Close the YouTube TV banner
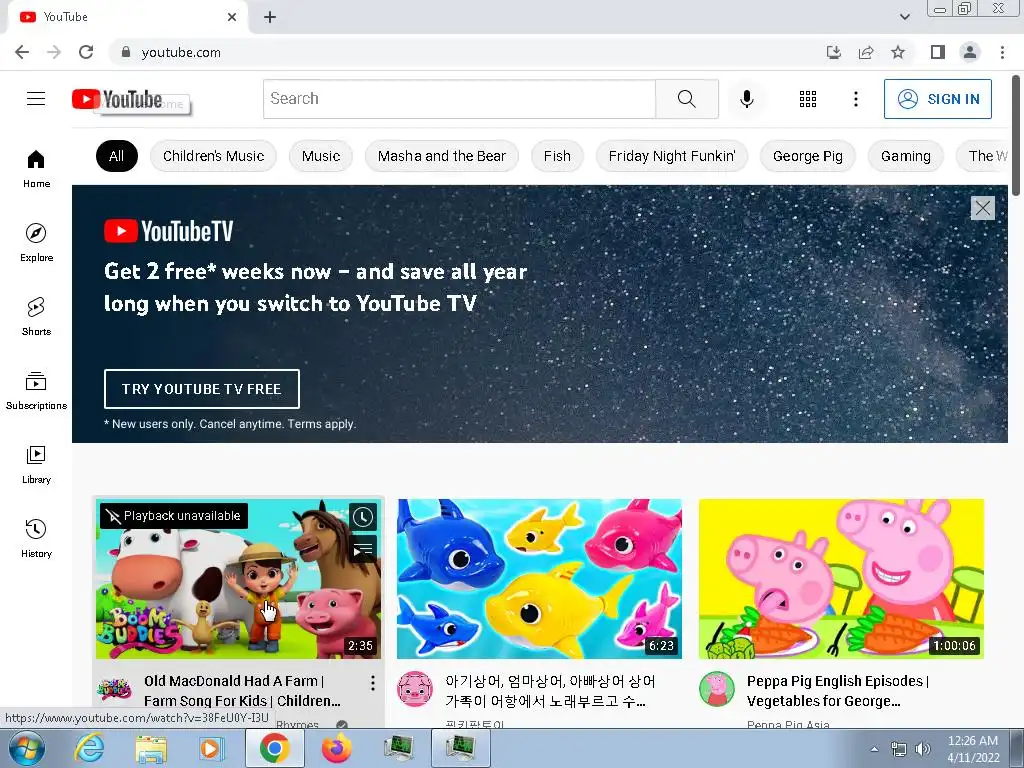 point(983,208)
